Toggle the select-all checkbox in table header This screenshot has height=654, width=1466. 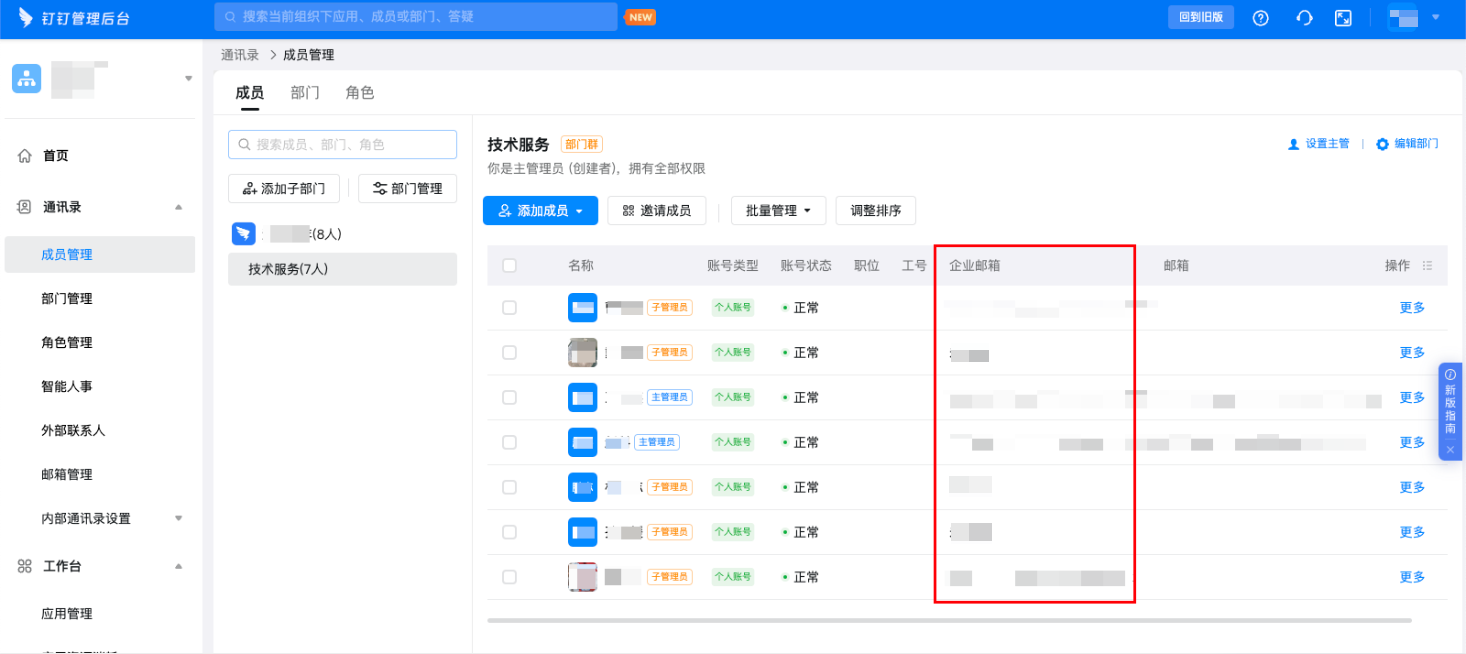click(x=509, y=266)
